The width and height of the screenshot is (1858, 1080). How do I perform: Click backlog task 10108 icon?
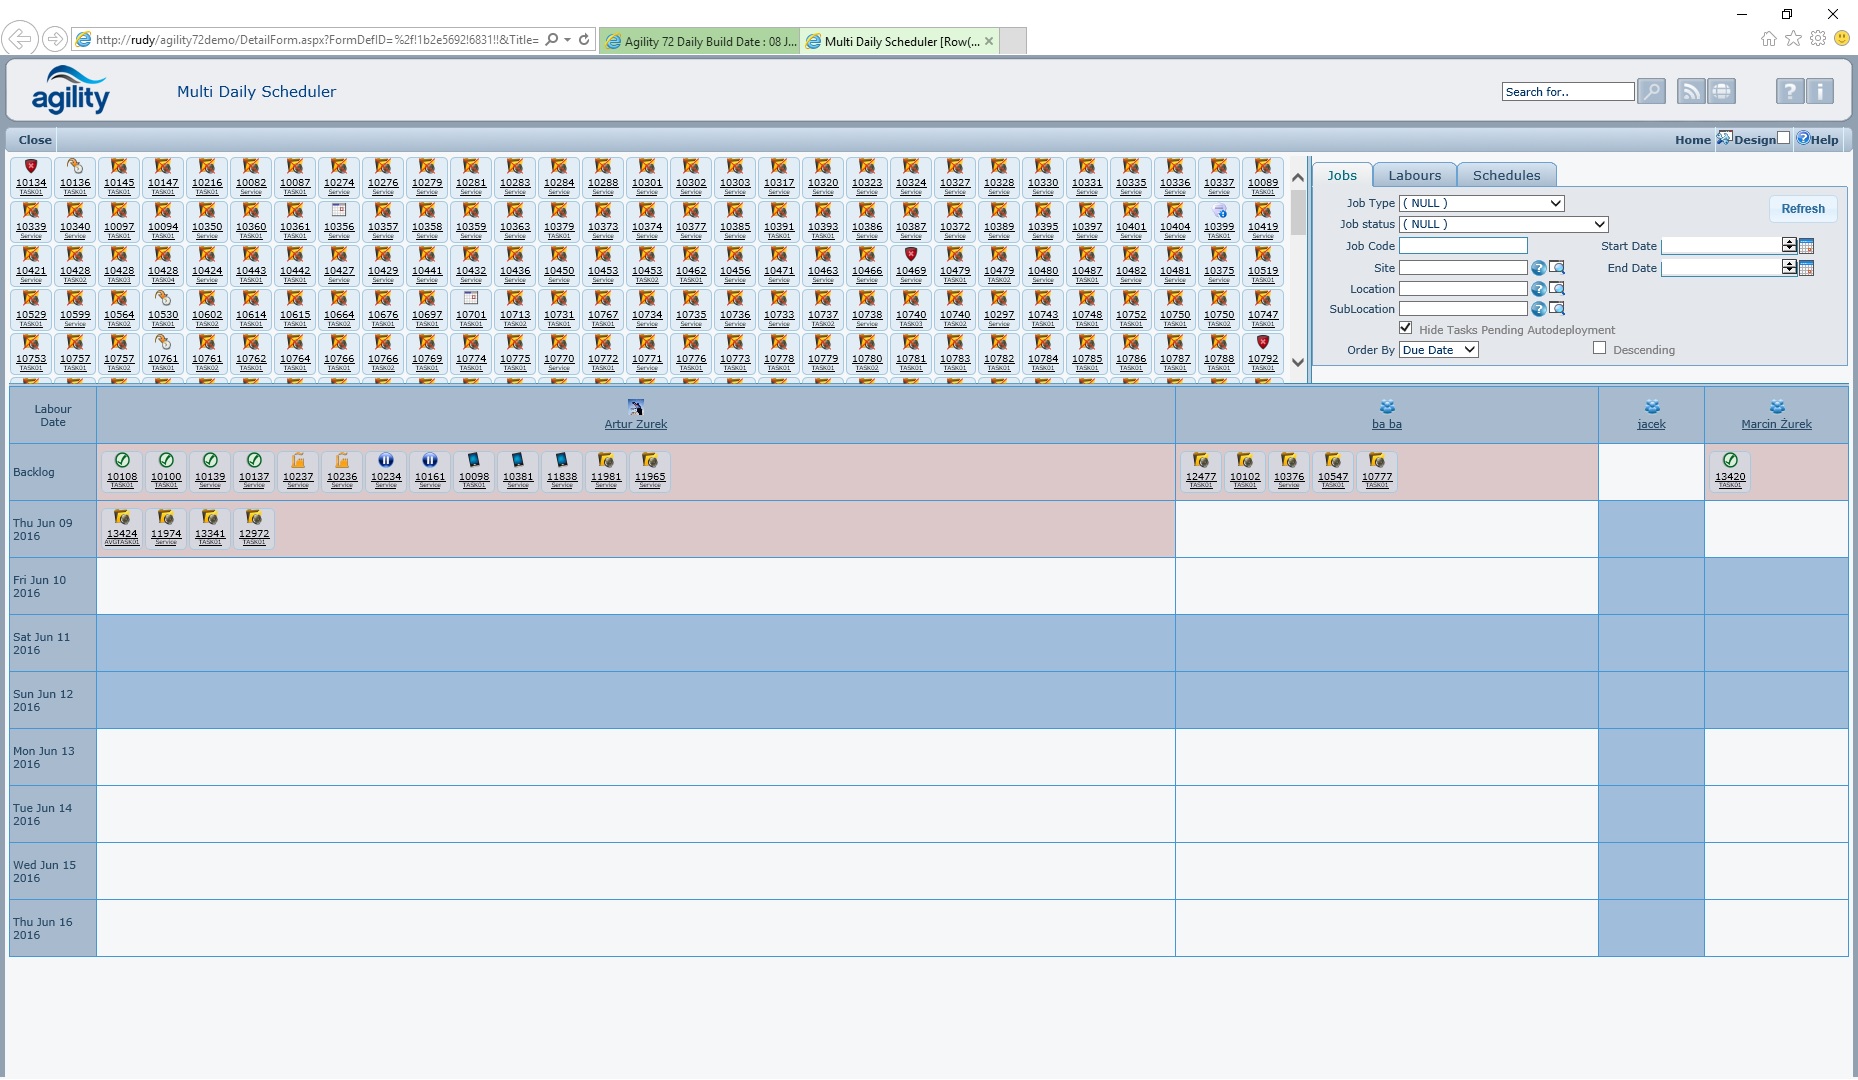tap(122, 461)
